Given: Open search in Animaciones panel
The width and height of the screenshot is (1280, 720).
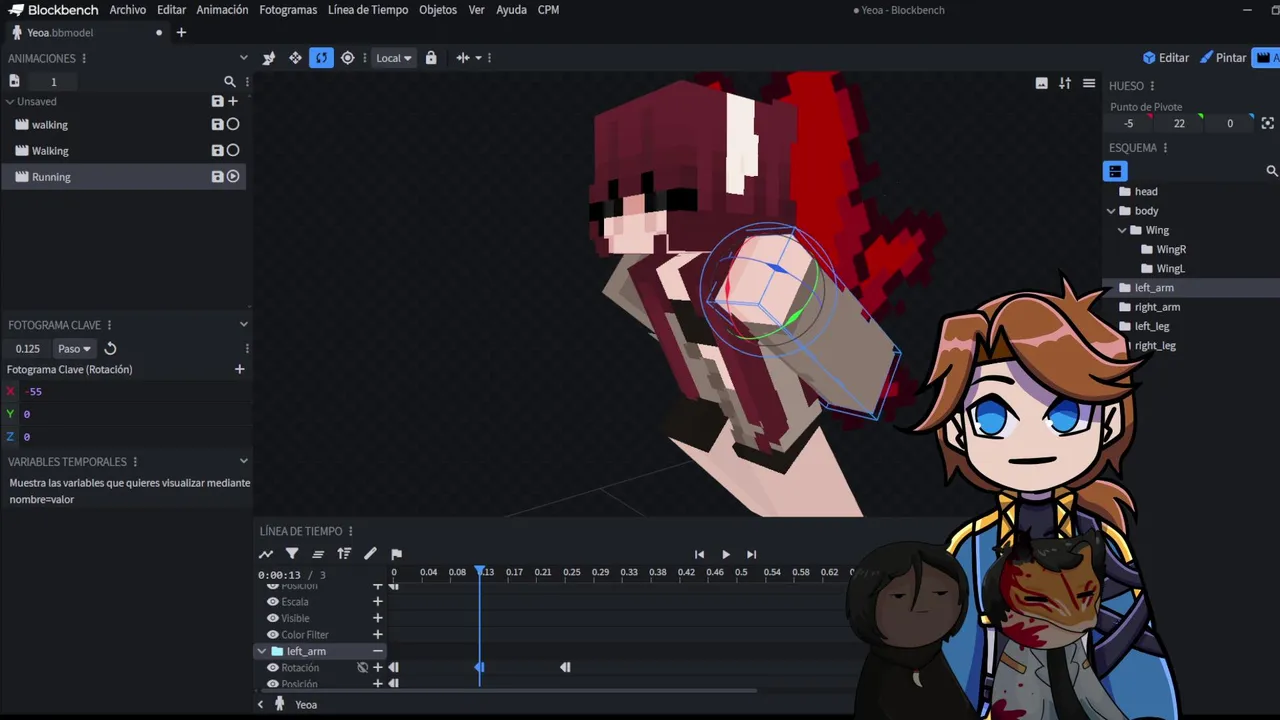Looking at the screenshot, I should pyautogui.click(x=229, y=82).
